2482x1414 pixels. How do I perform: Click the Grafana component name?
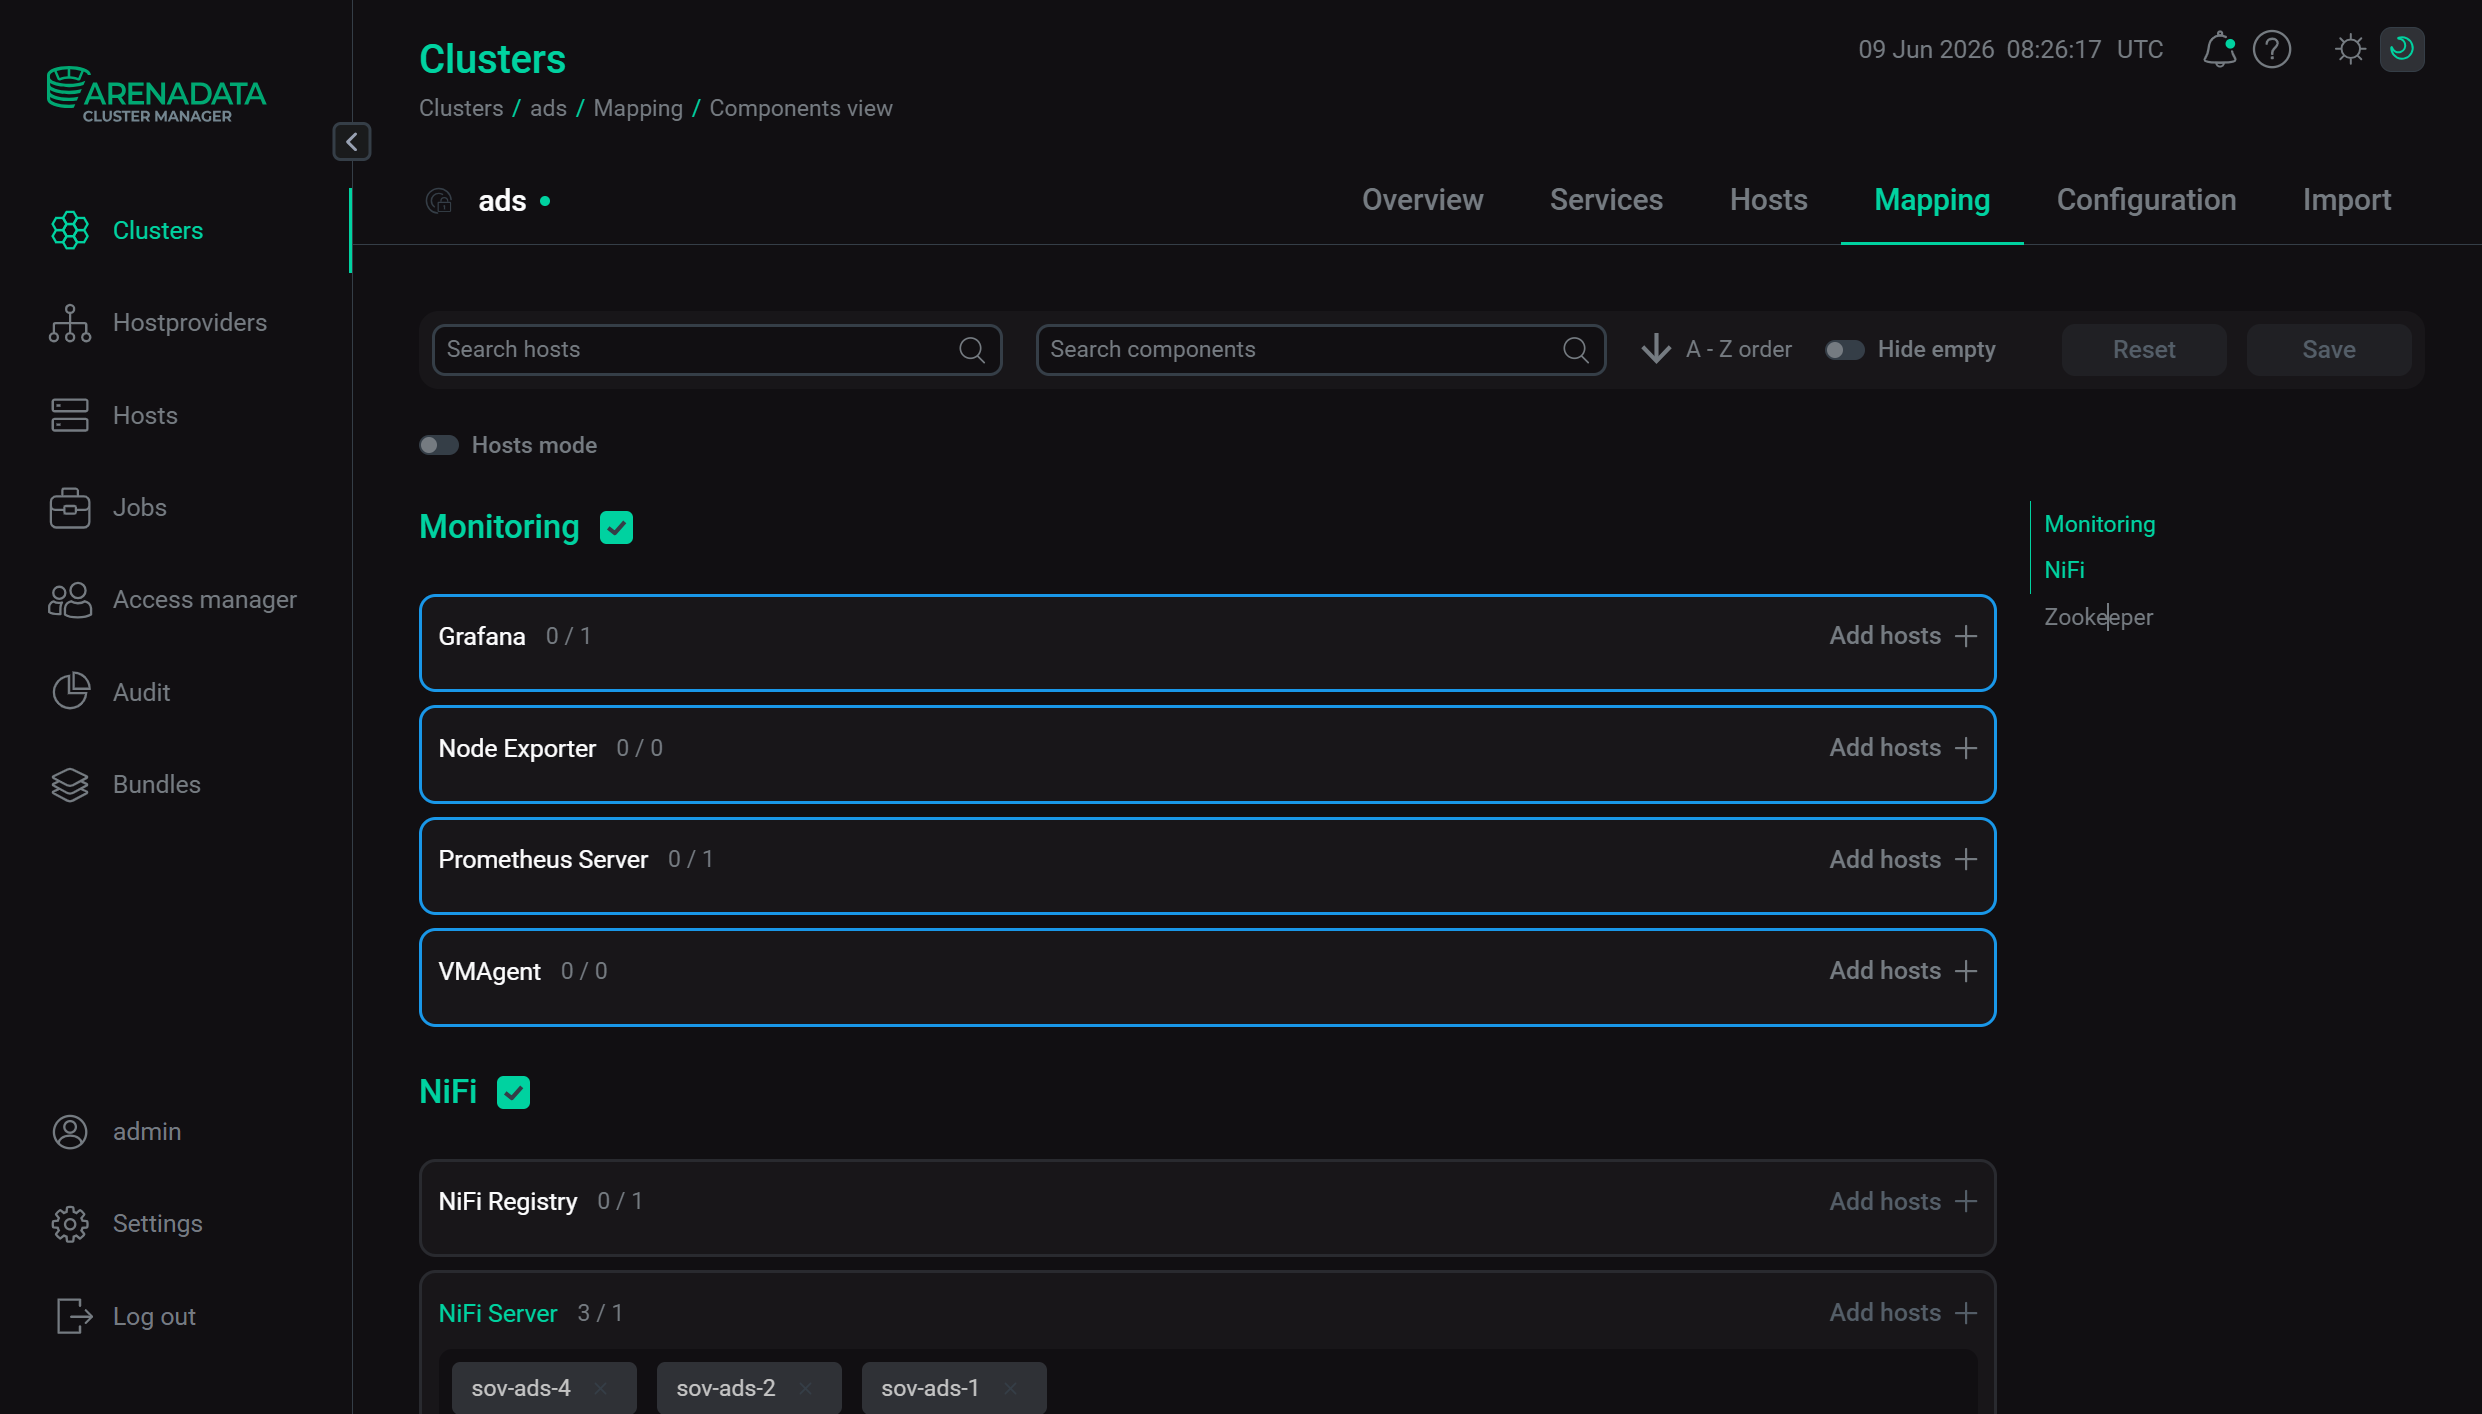coord(481,636)
